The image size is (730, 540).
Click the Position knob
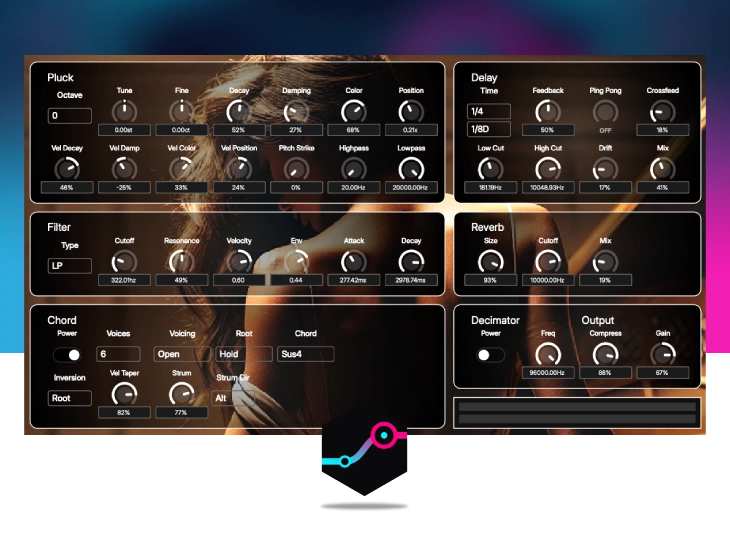[x=411, y=112]
